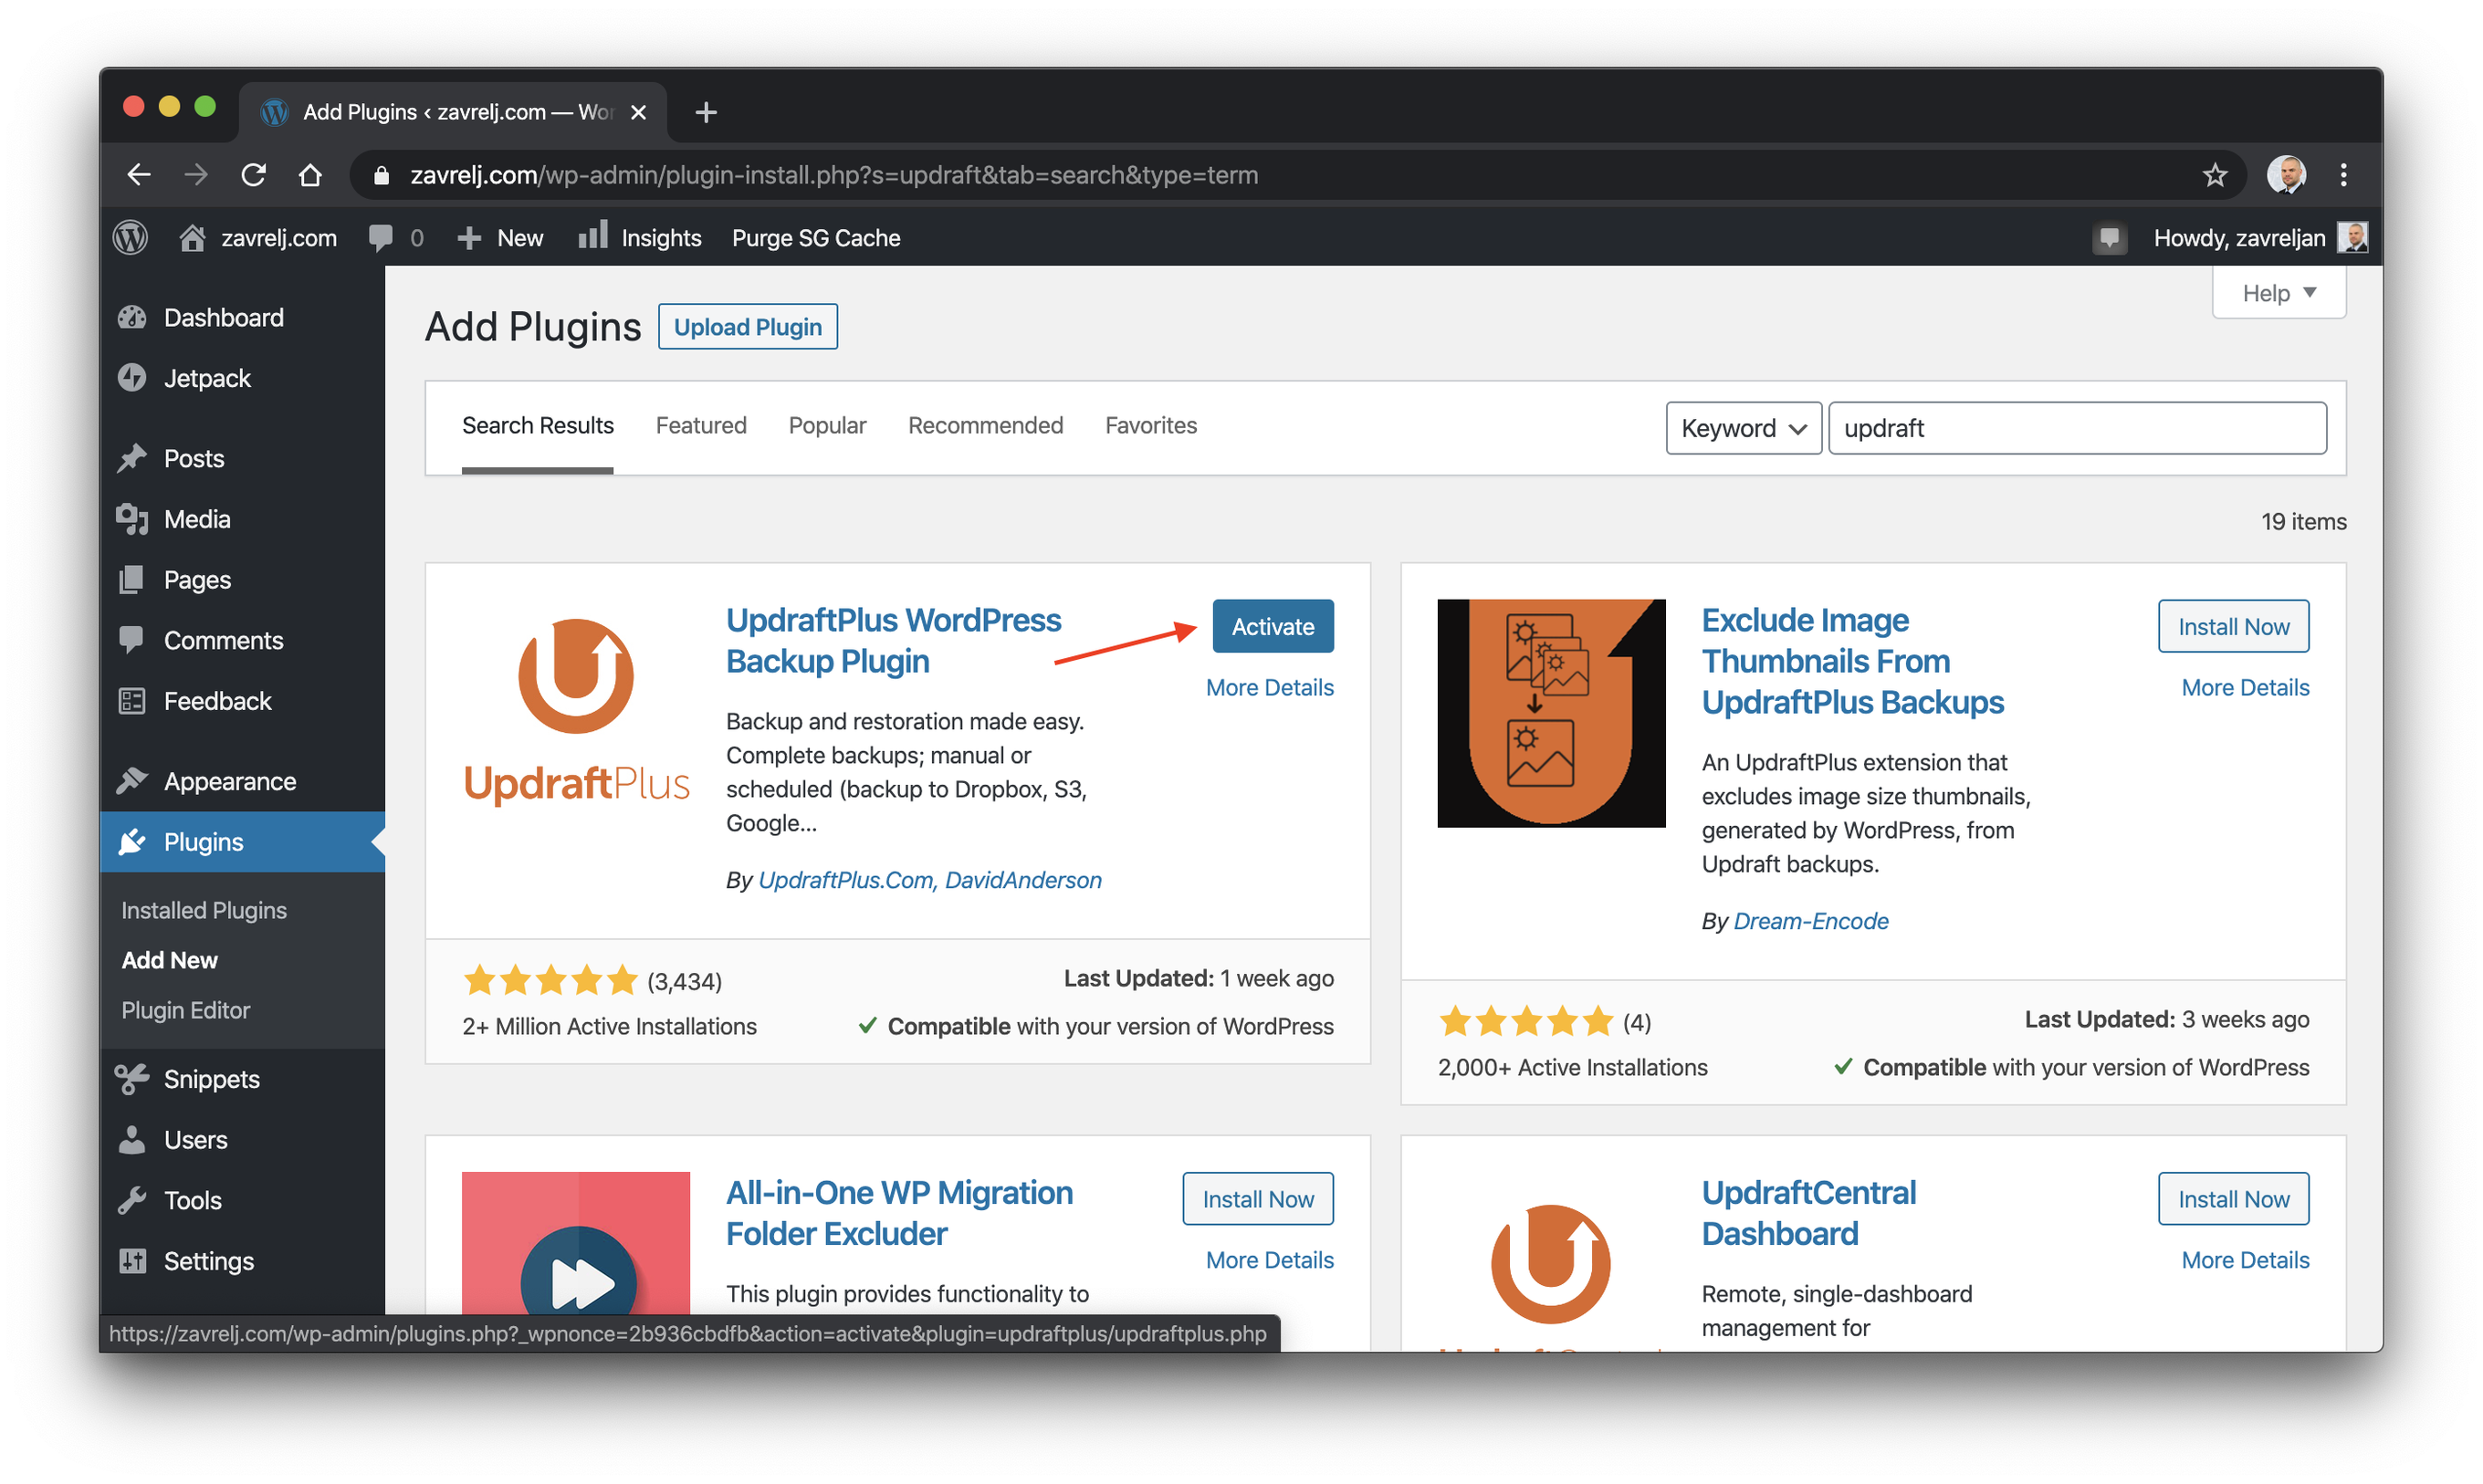Open Chrome profile avatar
The height and width of the screenshot is (1484, 2483).
tap(2286, 175)
